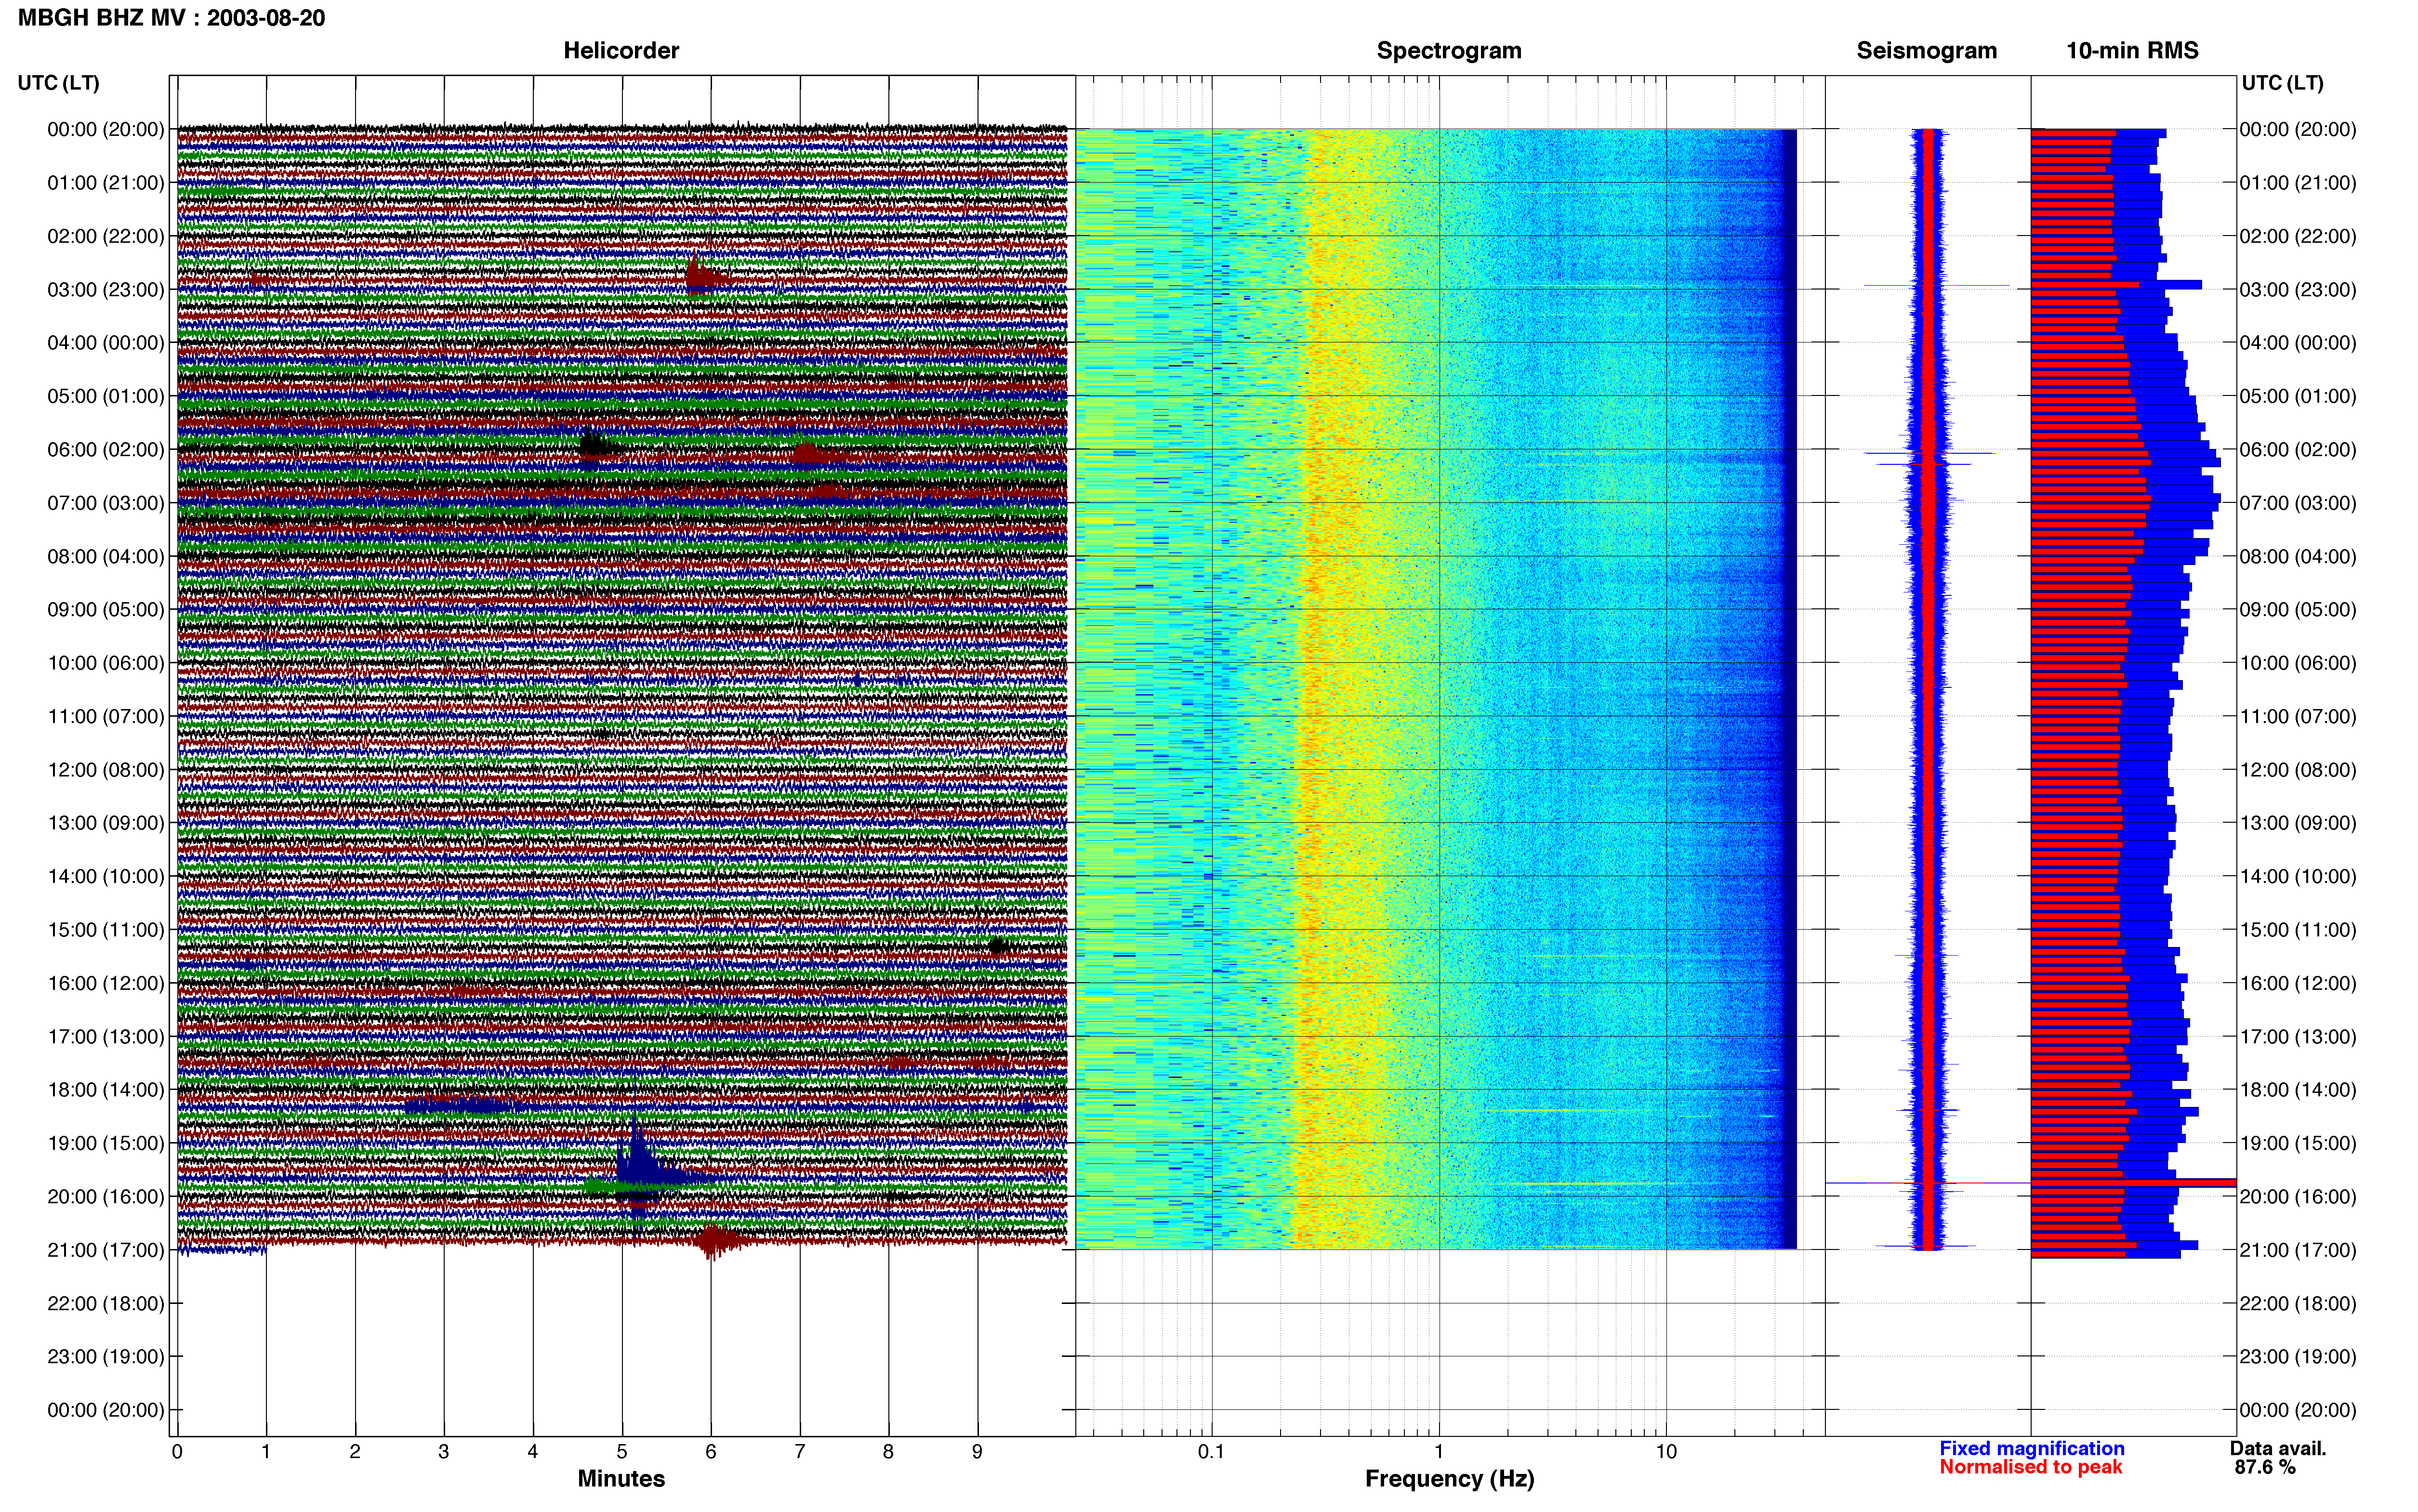This screenshot has width=2418, height=1512.
Task: Click '23:00 (19:00)' label next to the Helicorder
Action: pyautogui.click(x=106, y=1357)
